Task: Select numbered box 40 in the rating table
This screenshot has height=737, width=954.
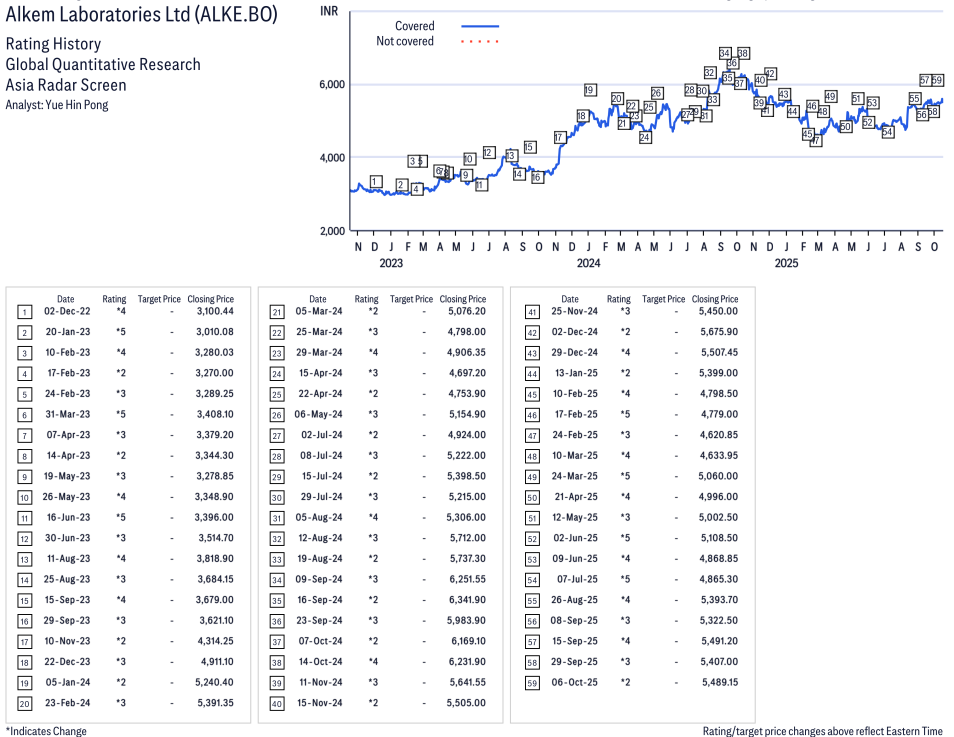Action: click(276, 703)
